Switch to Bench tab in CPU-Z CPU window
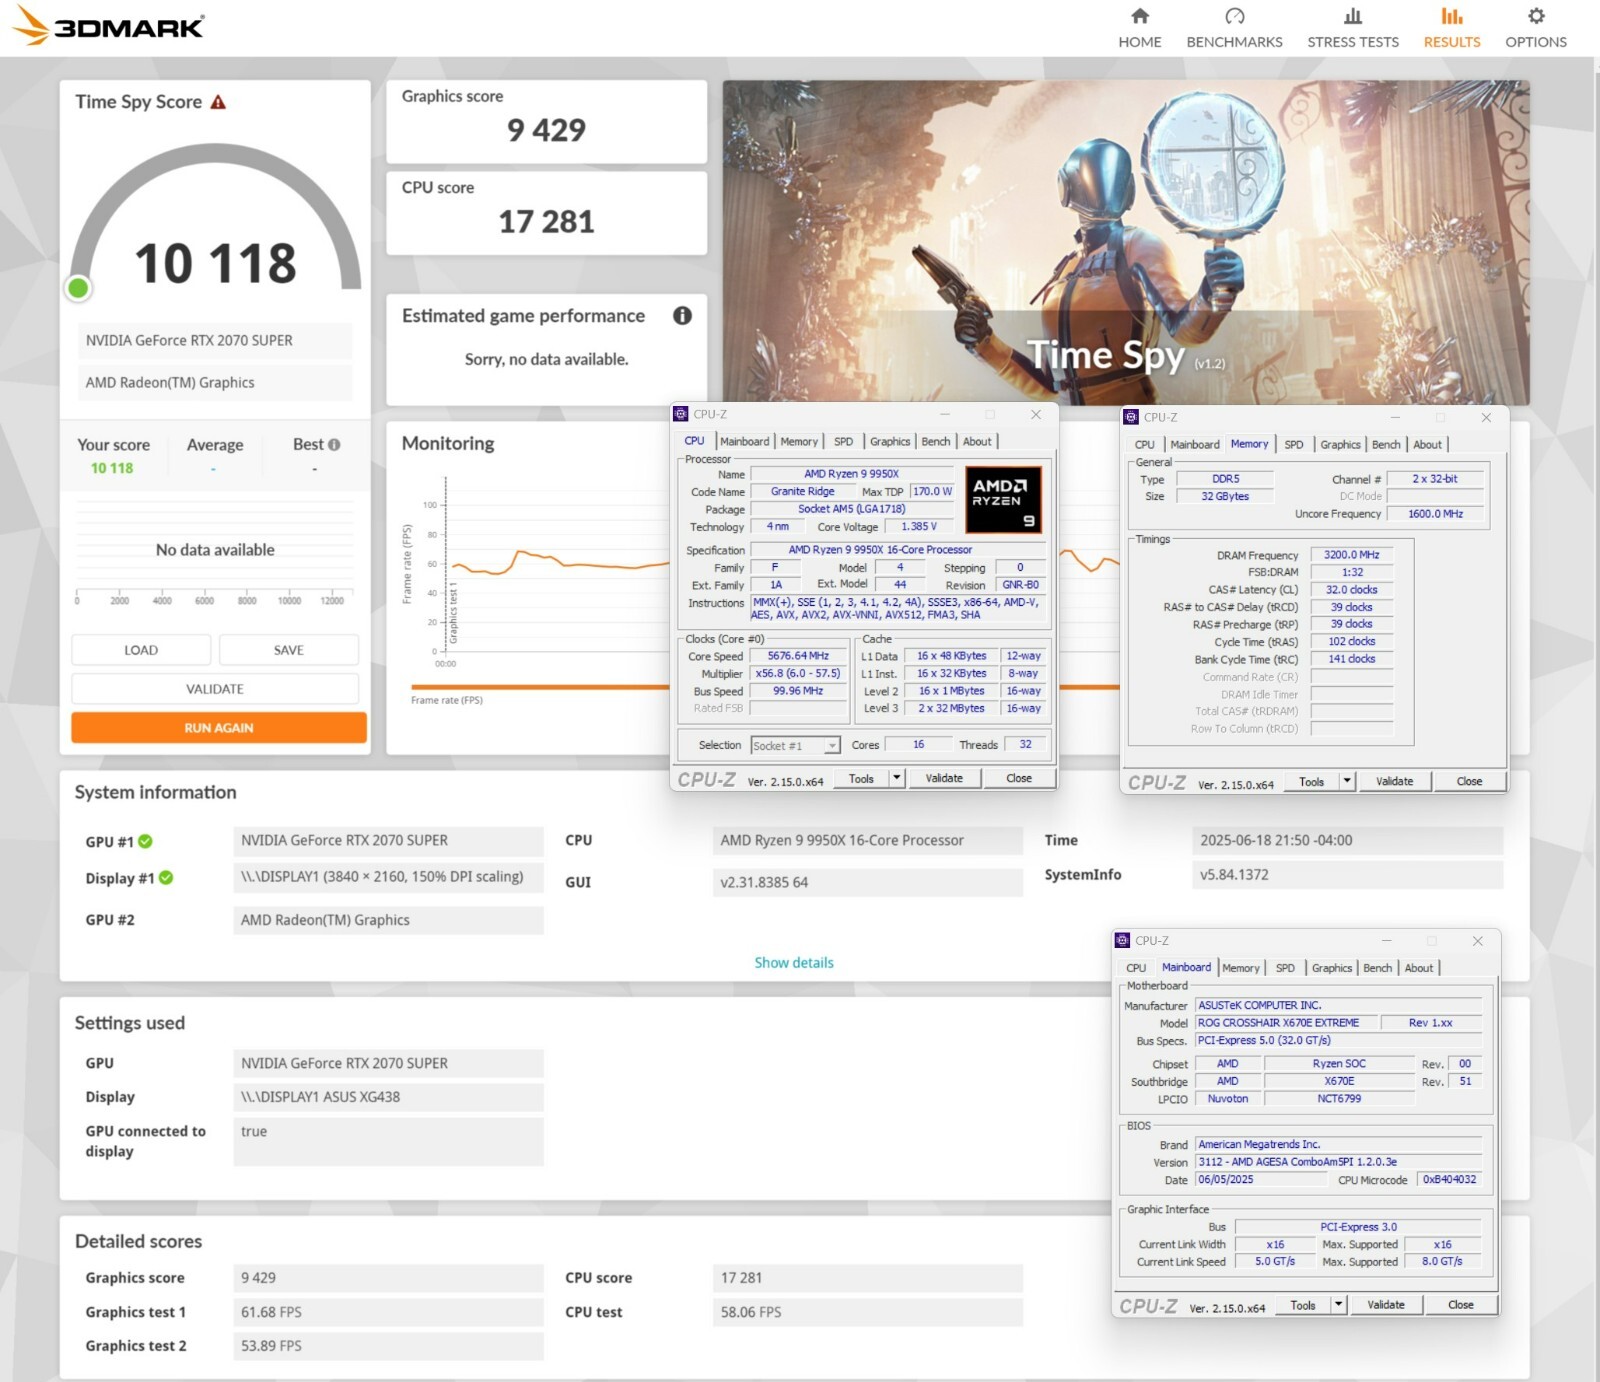 point(935,442)
